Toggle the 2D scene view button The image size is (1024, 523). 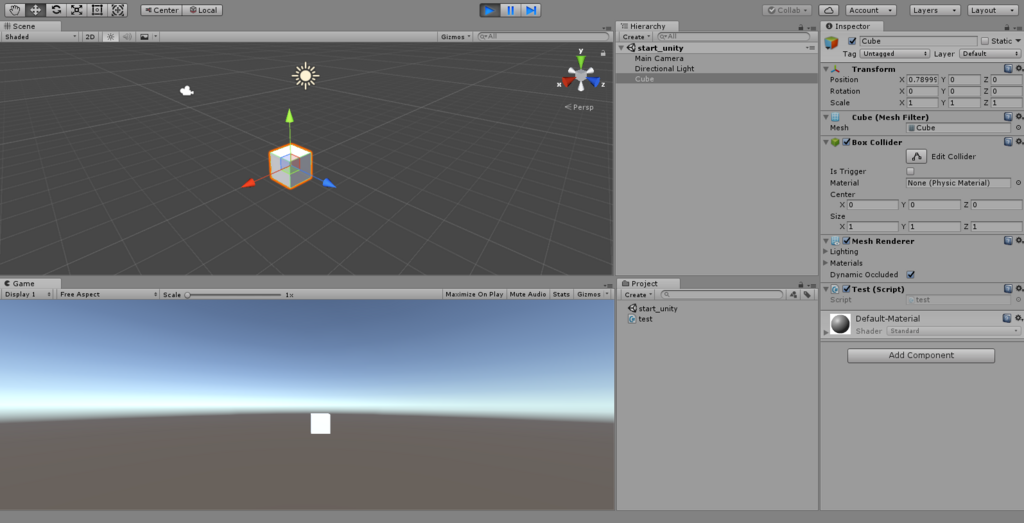click(90, 37)
